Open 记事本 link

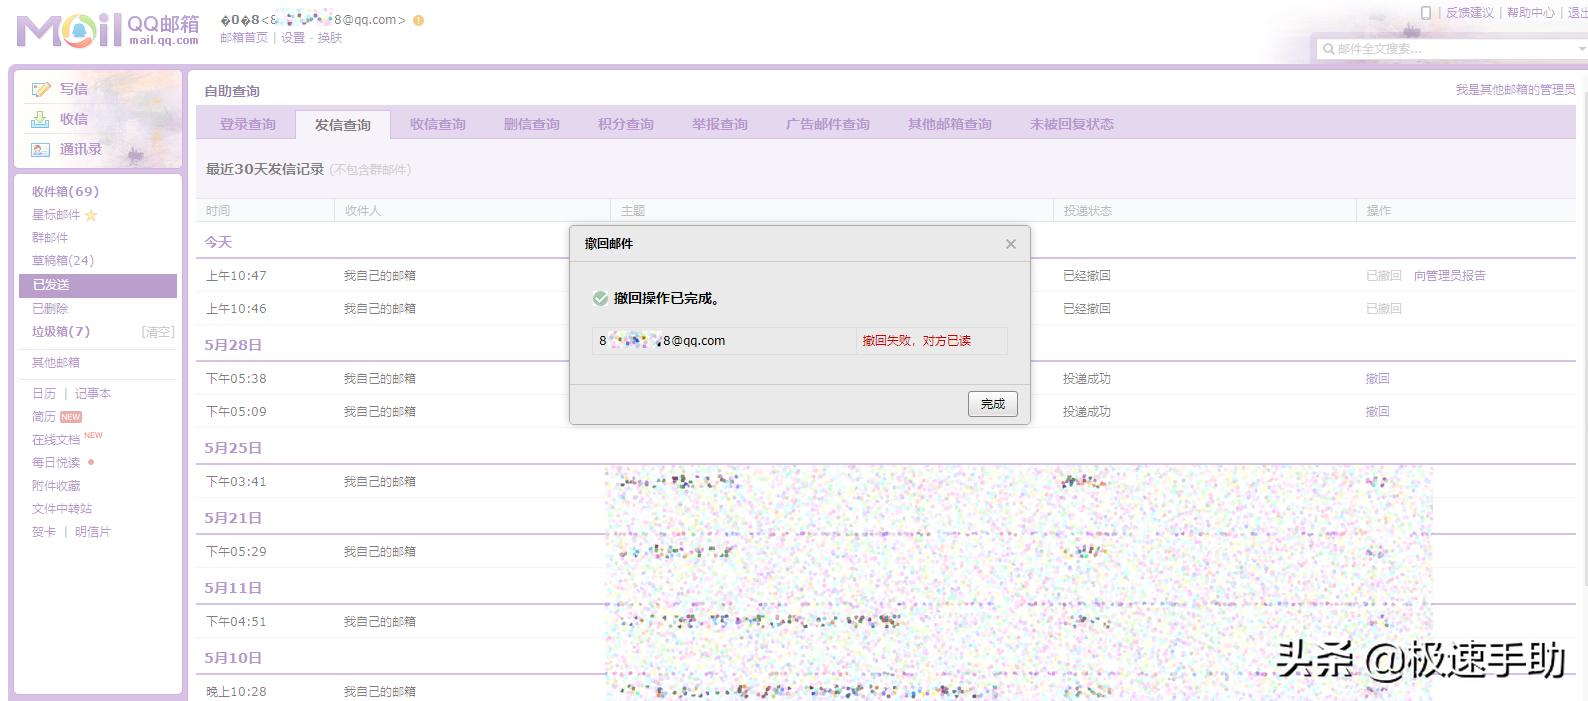pyautogui.click(x=93, y=394)
